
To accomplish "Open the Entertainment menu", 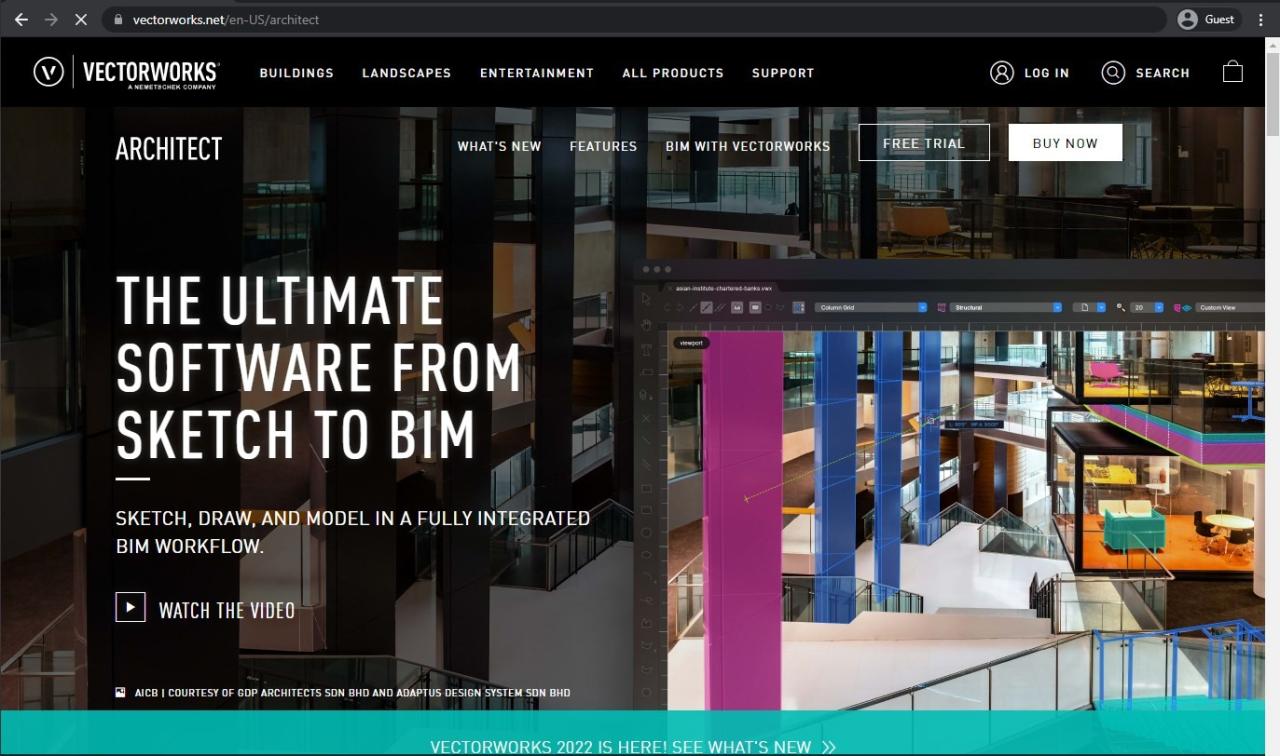I will click(537, 73).
